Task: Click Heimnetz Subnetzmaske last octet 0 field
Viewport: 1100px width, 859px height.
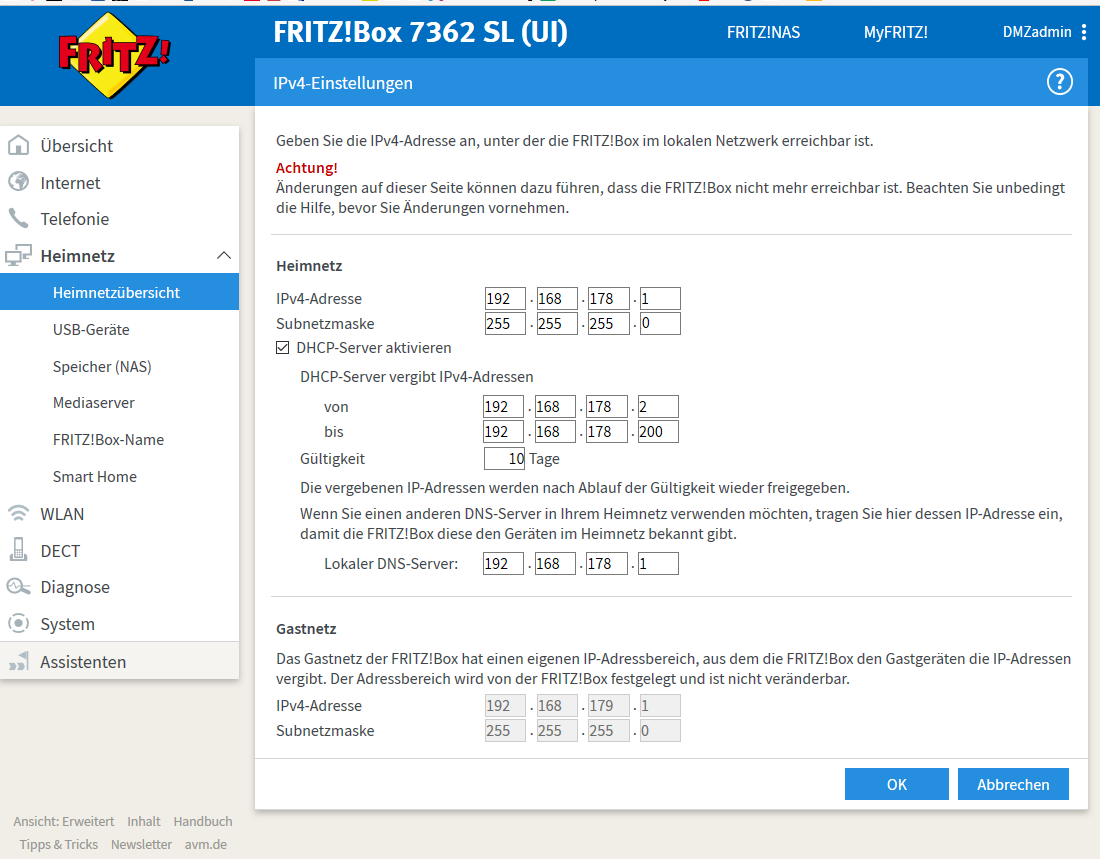Action: (x=659, y=324)
